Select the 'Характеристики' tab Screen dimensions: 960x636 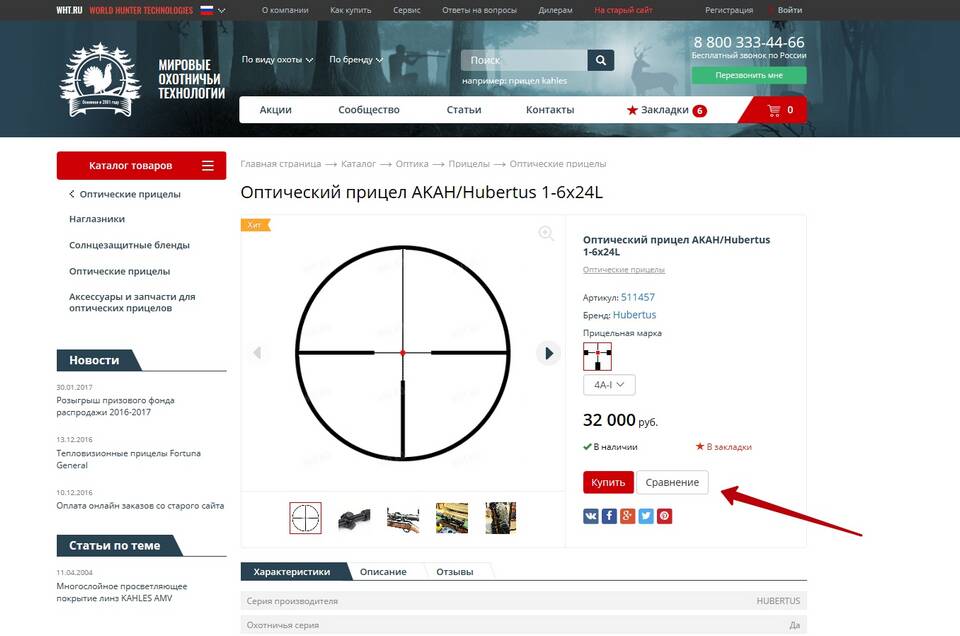click(292, 572)
